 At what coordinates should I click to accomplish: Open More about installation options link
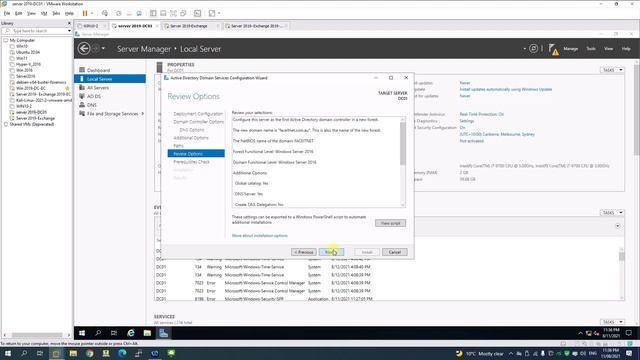pos(260,236)
